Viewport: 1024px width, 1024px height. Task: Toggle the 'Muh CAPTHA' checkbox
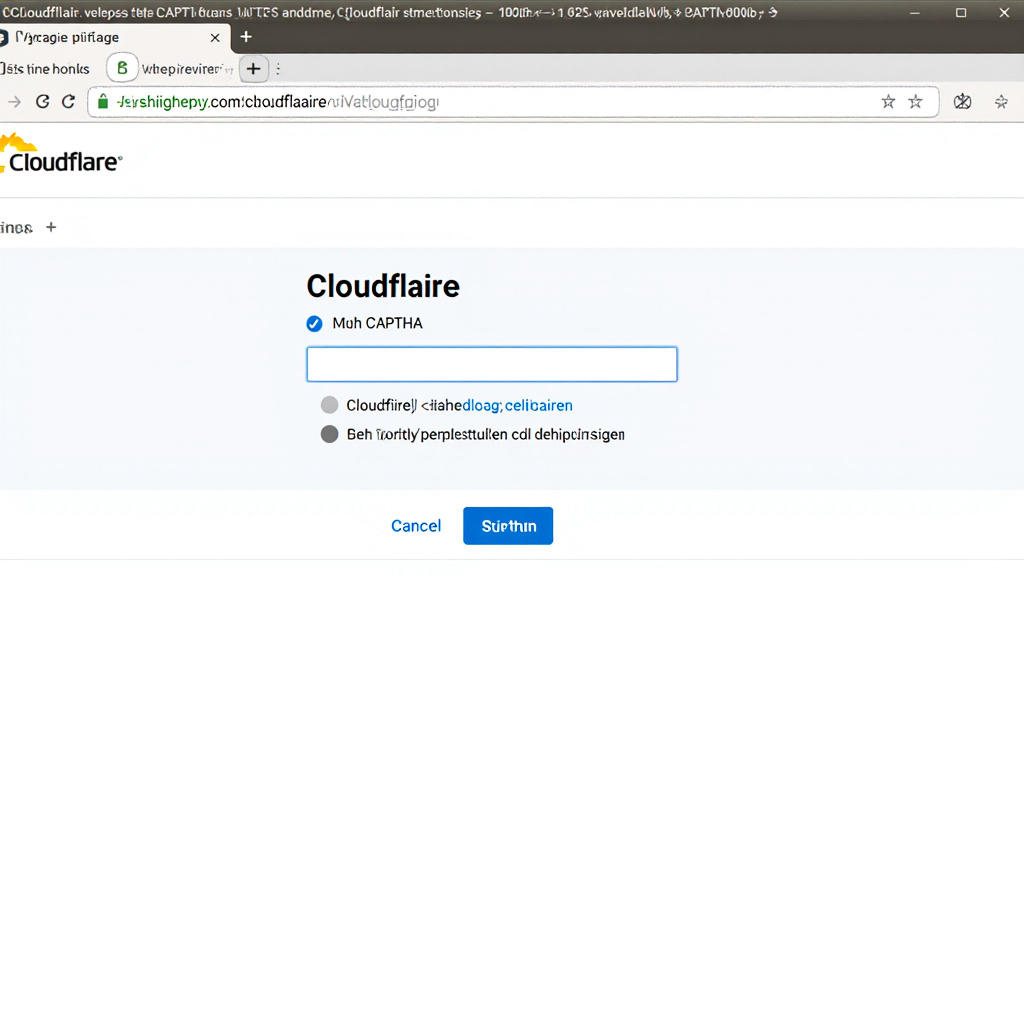[314, 323]
